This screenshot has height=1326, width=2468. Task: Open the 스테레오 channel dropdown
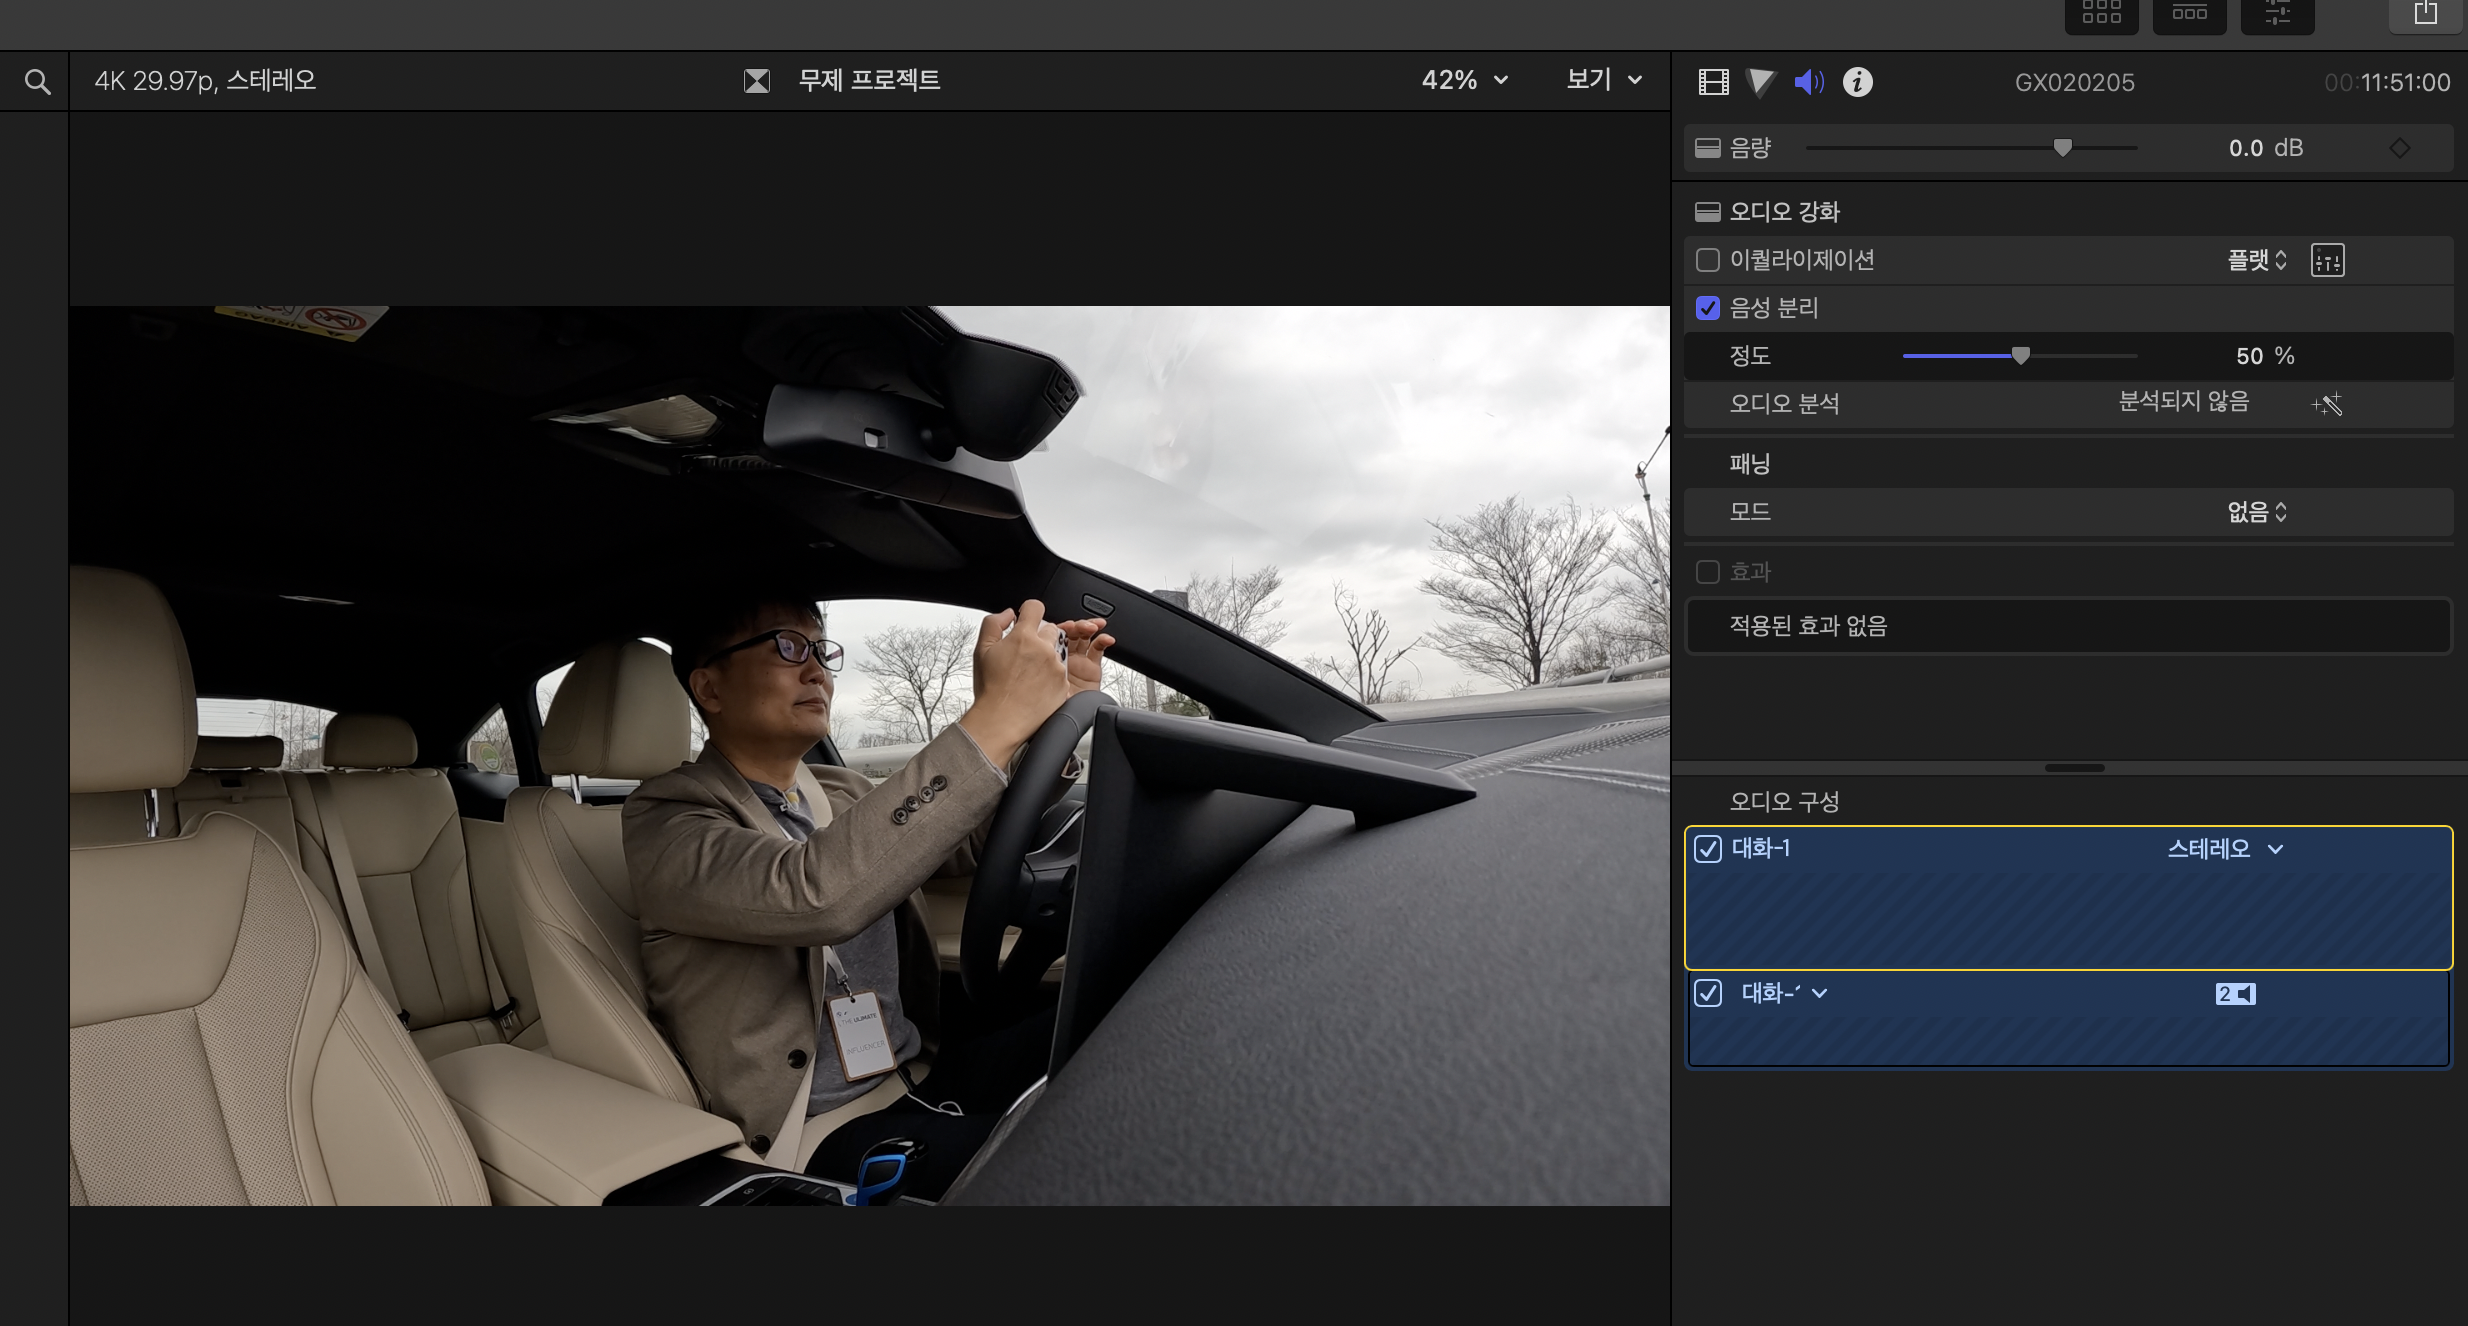(2224, 849)
